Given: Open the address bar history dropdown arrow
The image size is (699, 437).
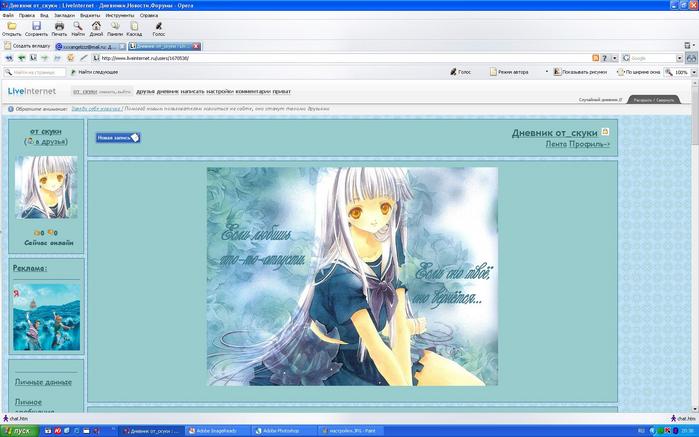Looking at the screenshot, I should click(x=615, y=58).
